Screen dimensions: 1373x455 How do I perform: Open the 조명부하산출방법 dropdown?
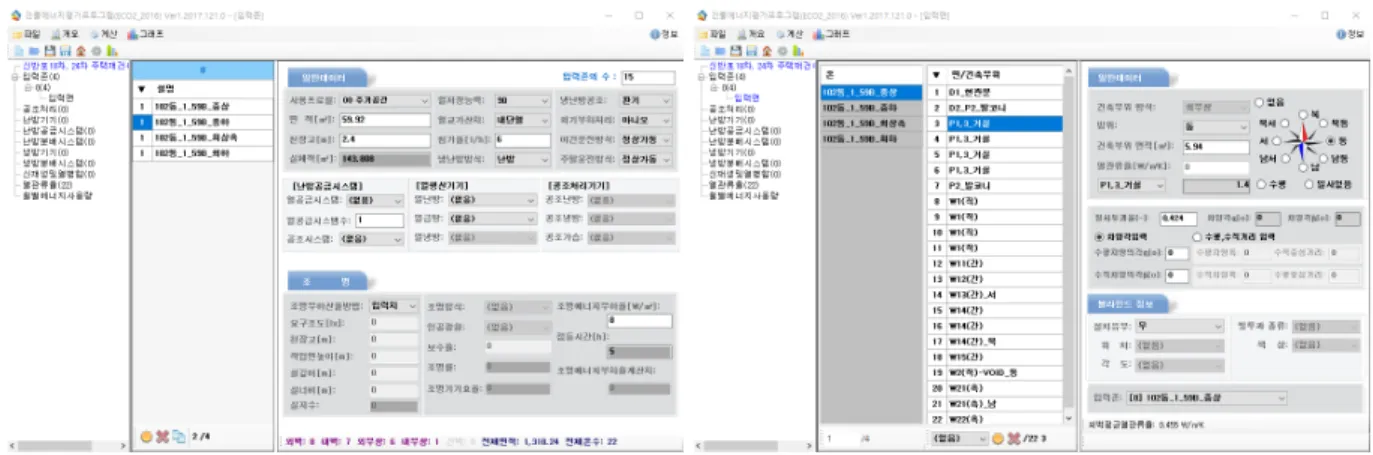coord(392,306)
